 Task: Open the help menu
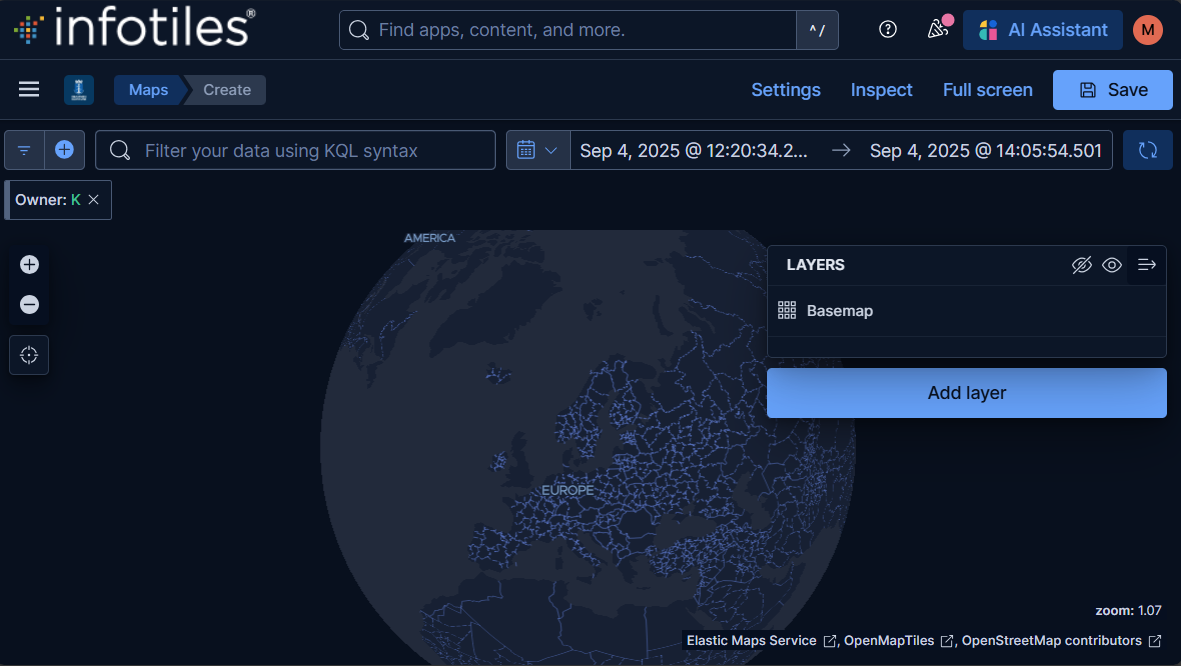pos(887,29)
